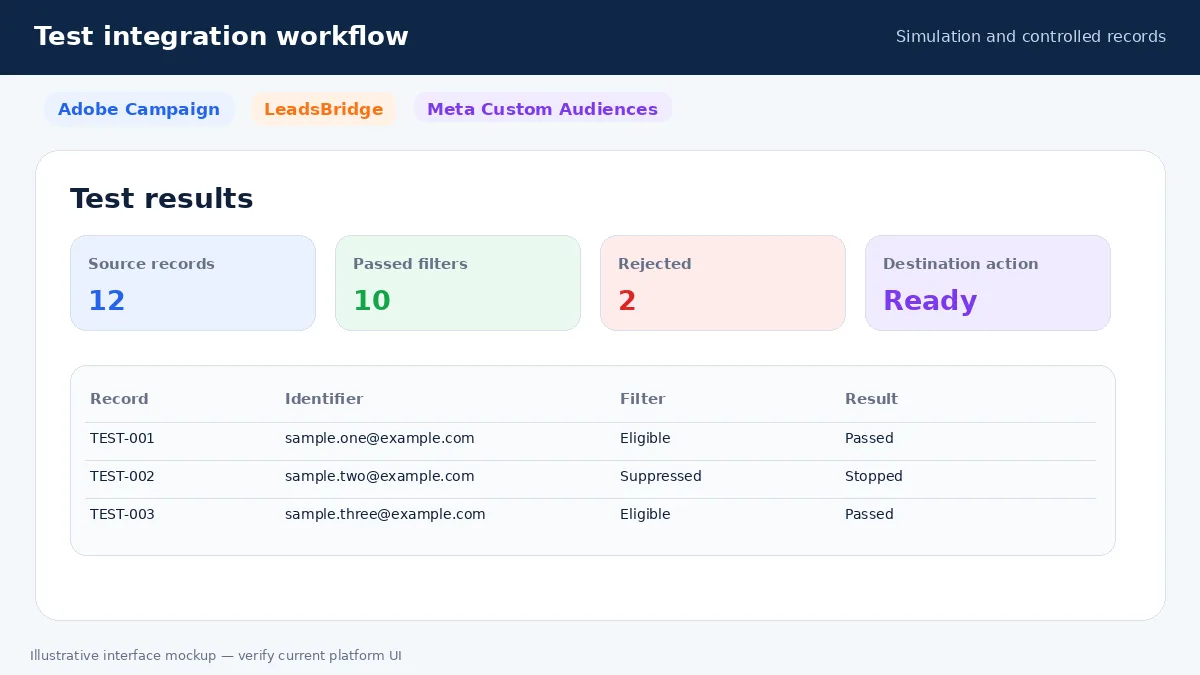This screenshot has height=675, width=1200.
Task: Open the Destination action card
Action: (x=988, y=283)
